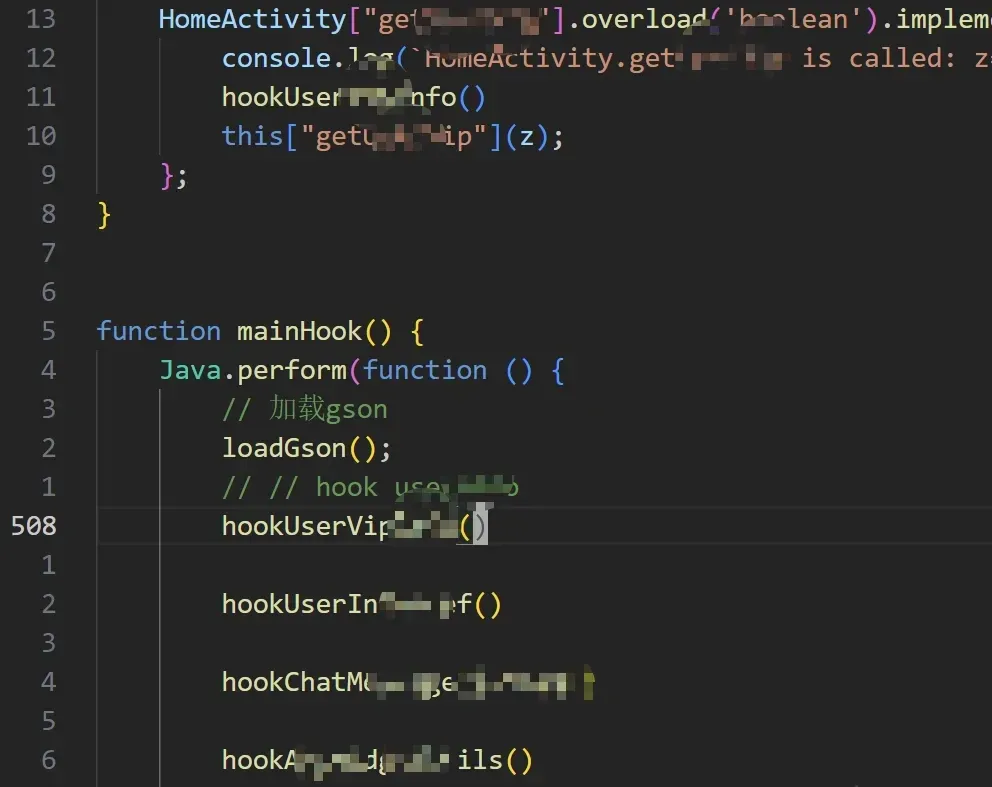Click the gutter number beside the 加载gson comment
Image resolution: width=992 pixels, height=787 pixels.
click(x=49, y=409)
